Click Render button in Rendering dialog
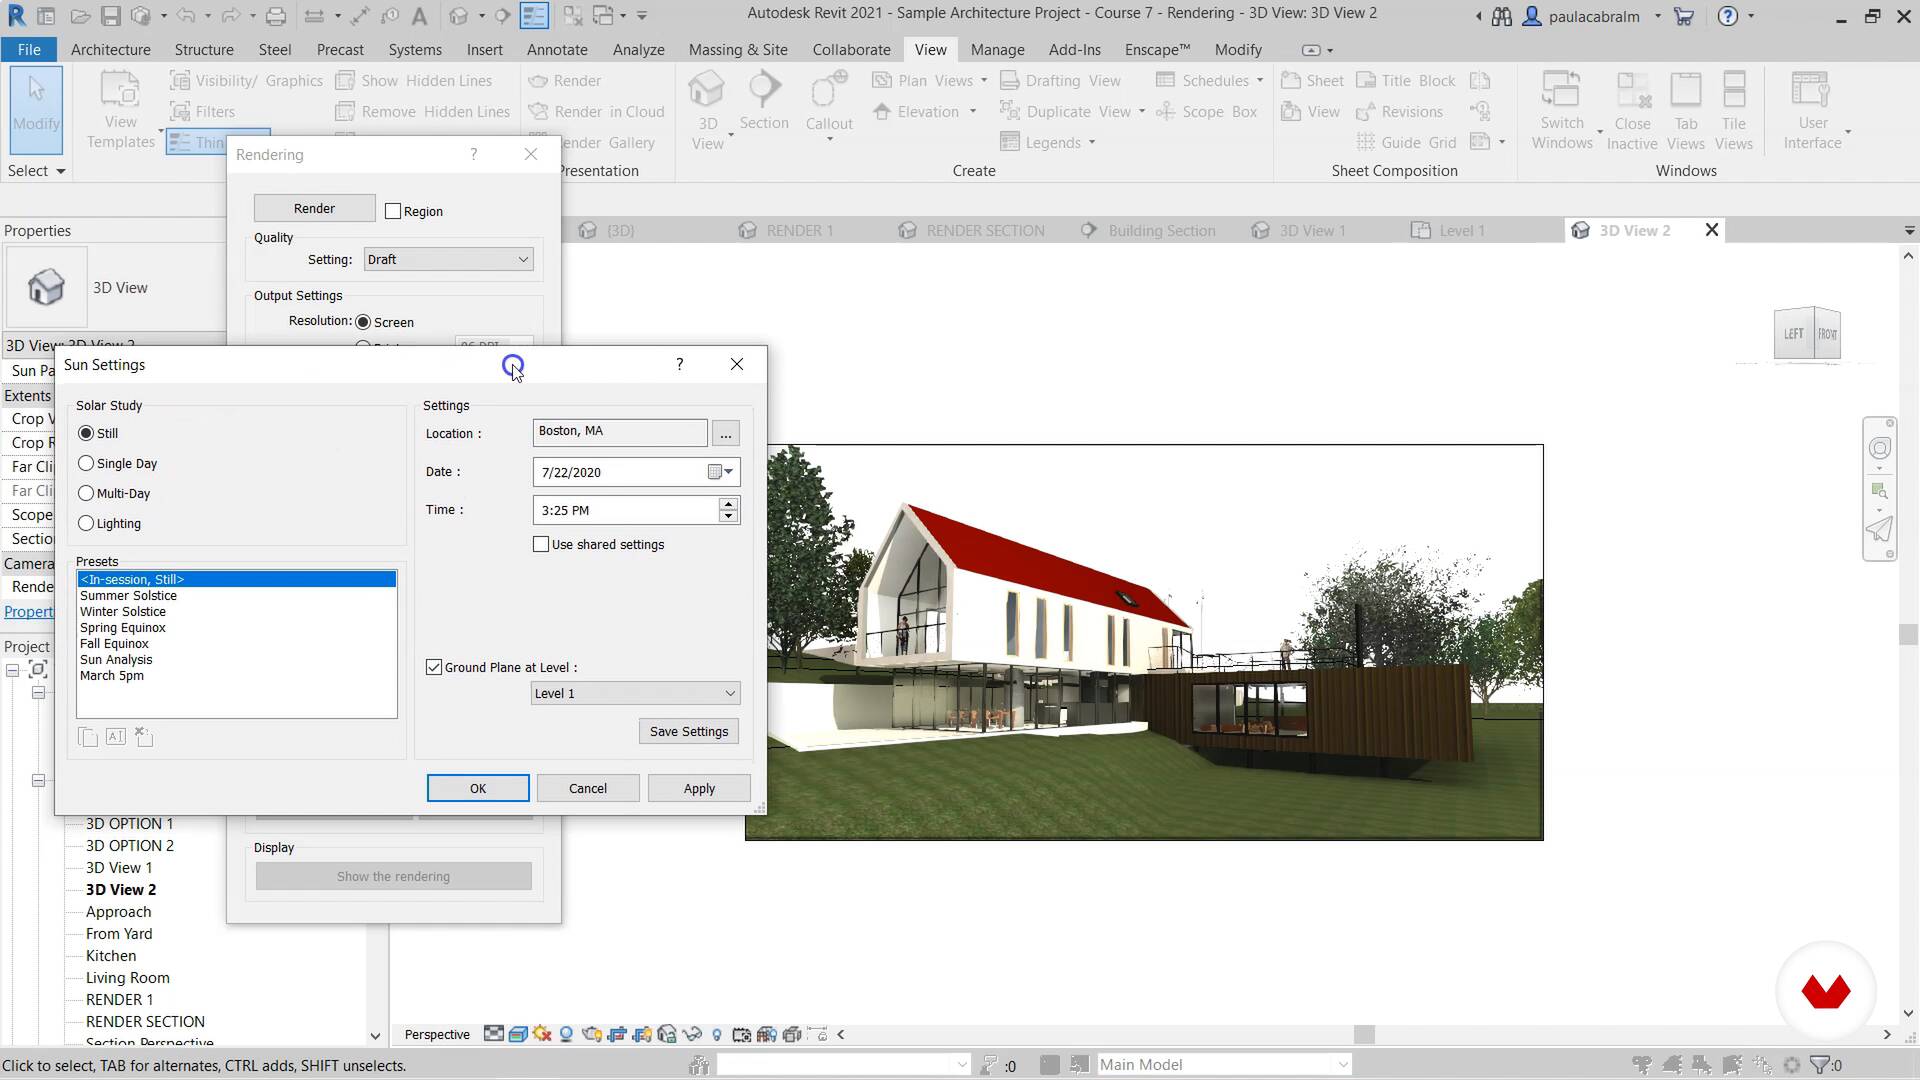The image size is (1920, 1080). pos(314,208)
